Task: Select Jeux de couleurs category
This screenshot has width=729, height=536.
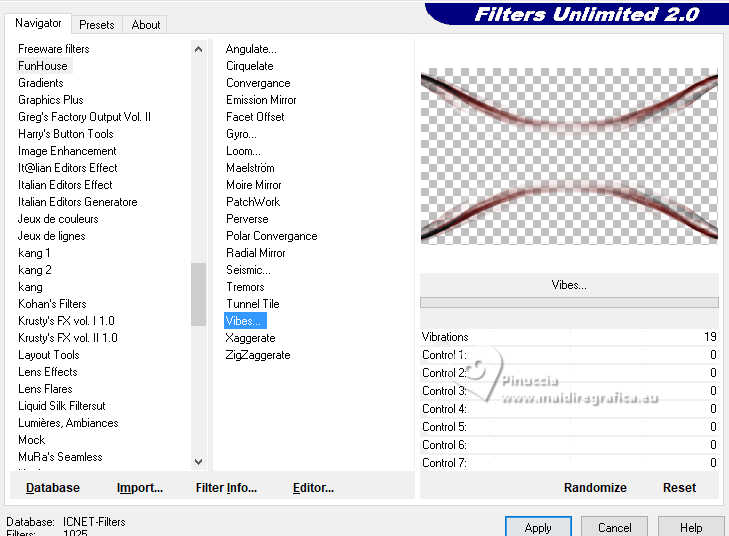Action: tap(58, 219)
